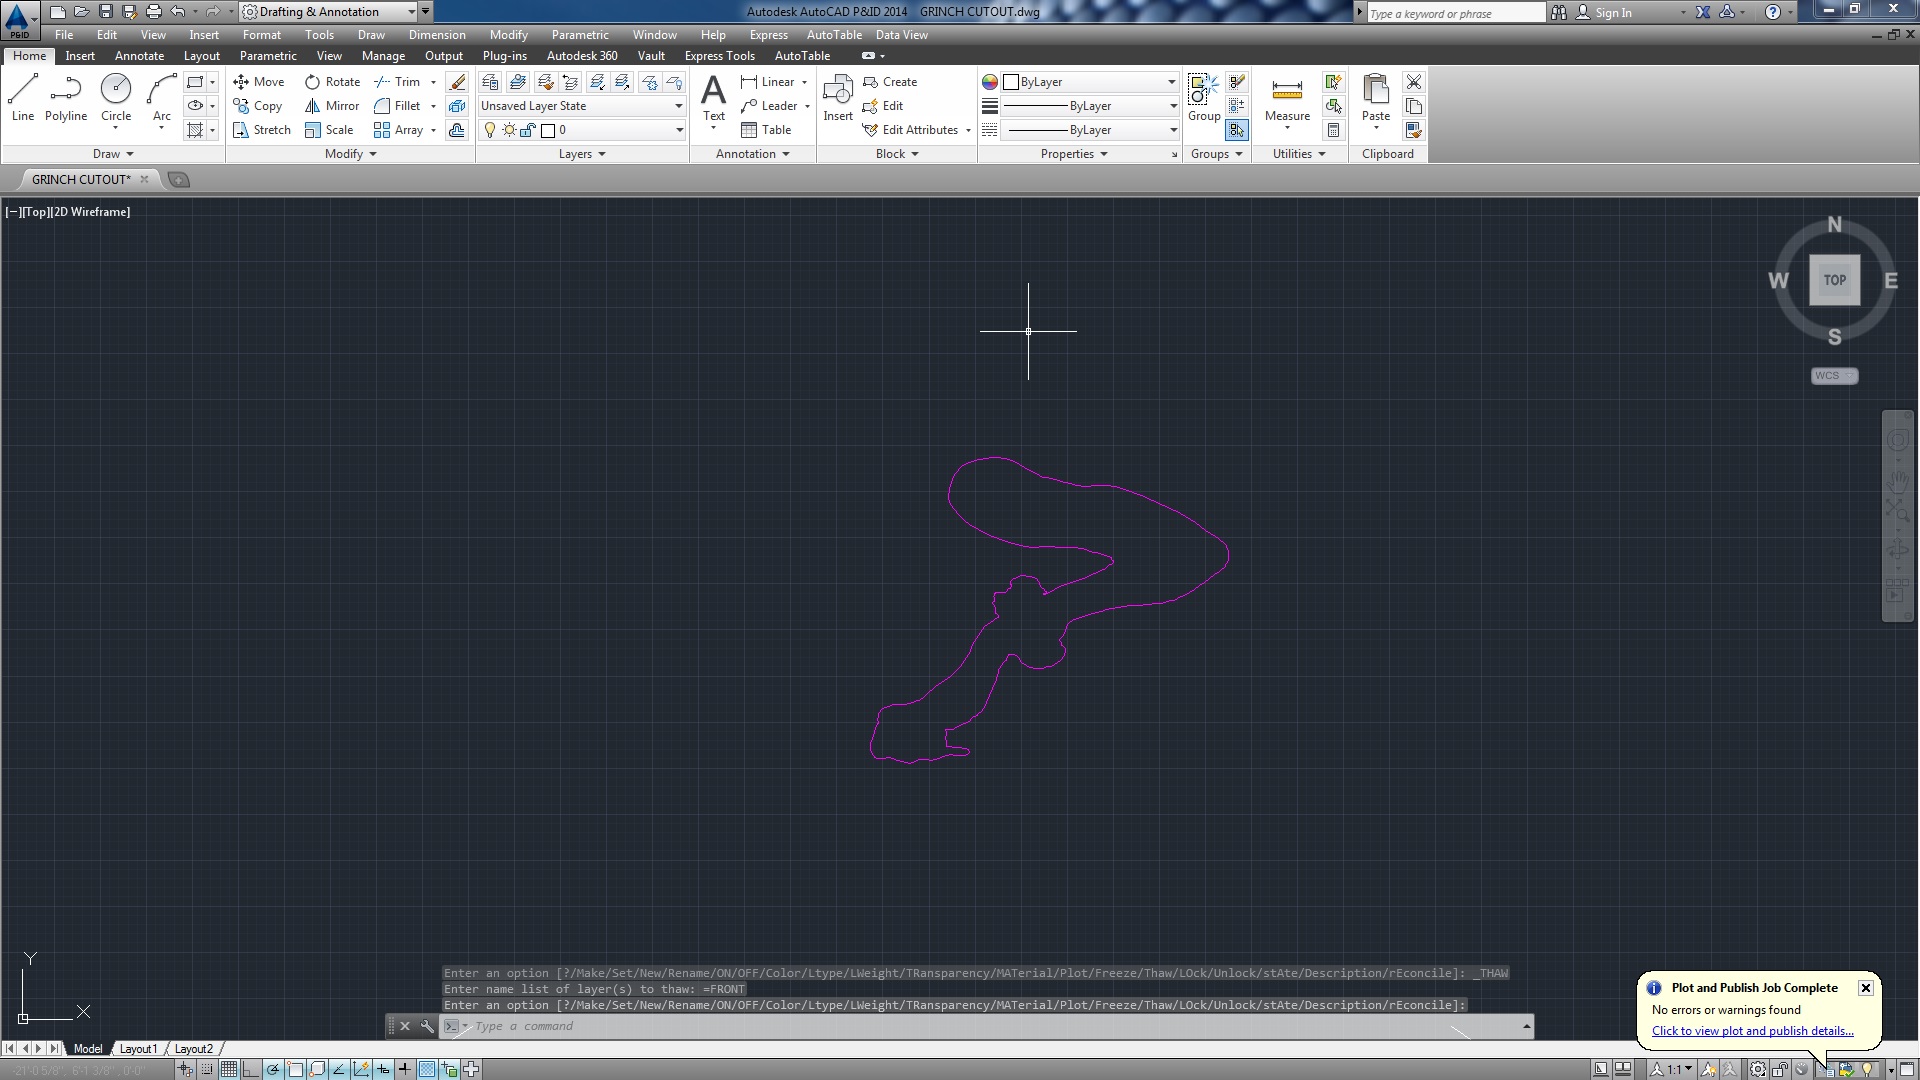Select the Line drawing tool

(23, 98)
